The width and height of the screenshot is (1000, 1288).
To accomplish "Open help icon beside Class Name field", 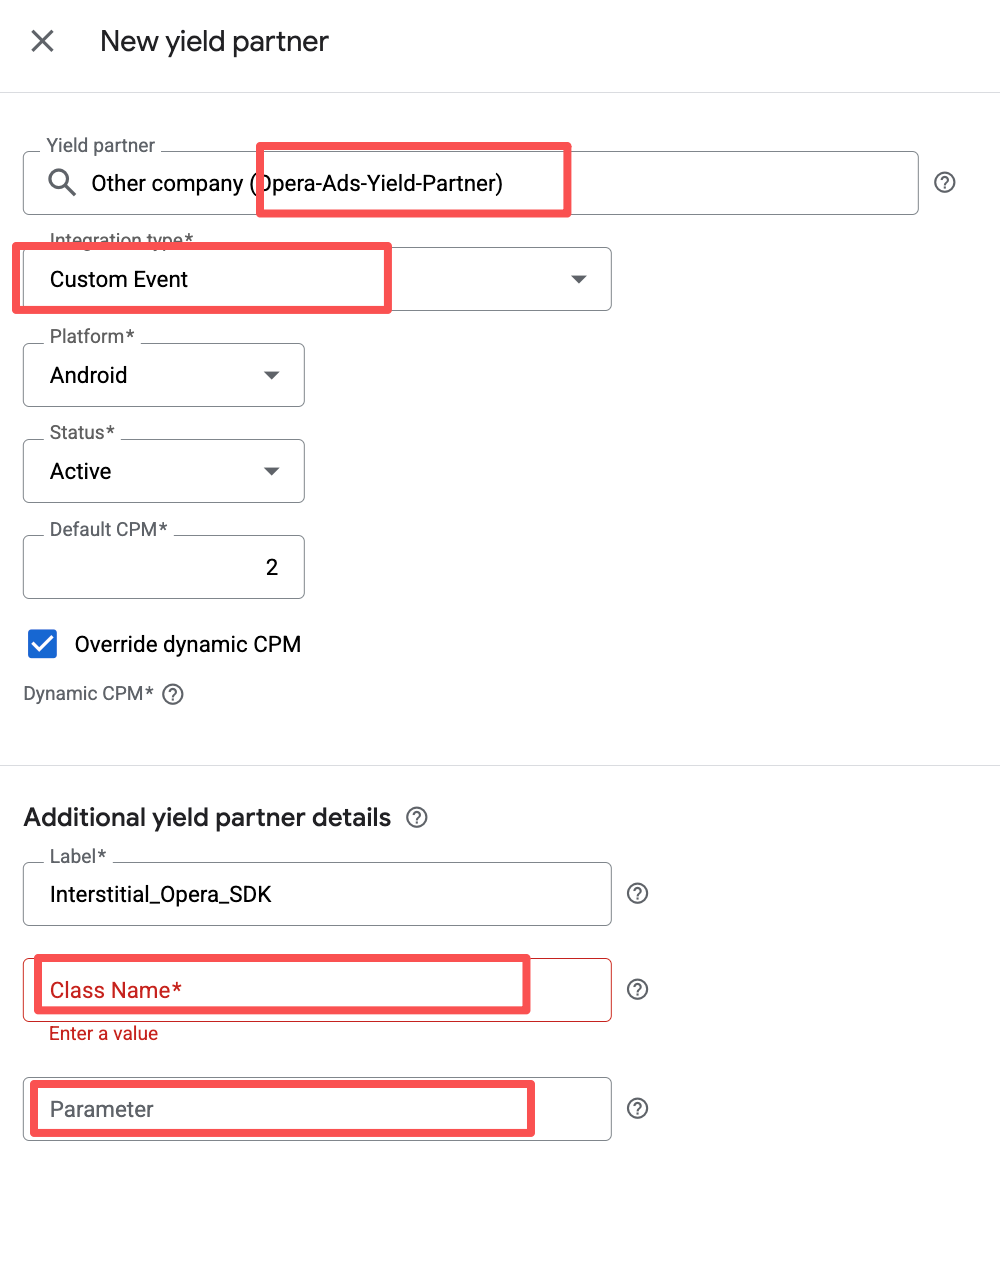I will [x=637, y=989].
